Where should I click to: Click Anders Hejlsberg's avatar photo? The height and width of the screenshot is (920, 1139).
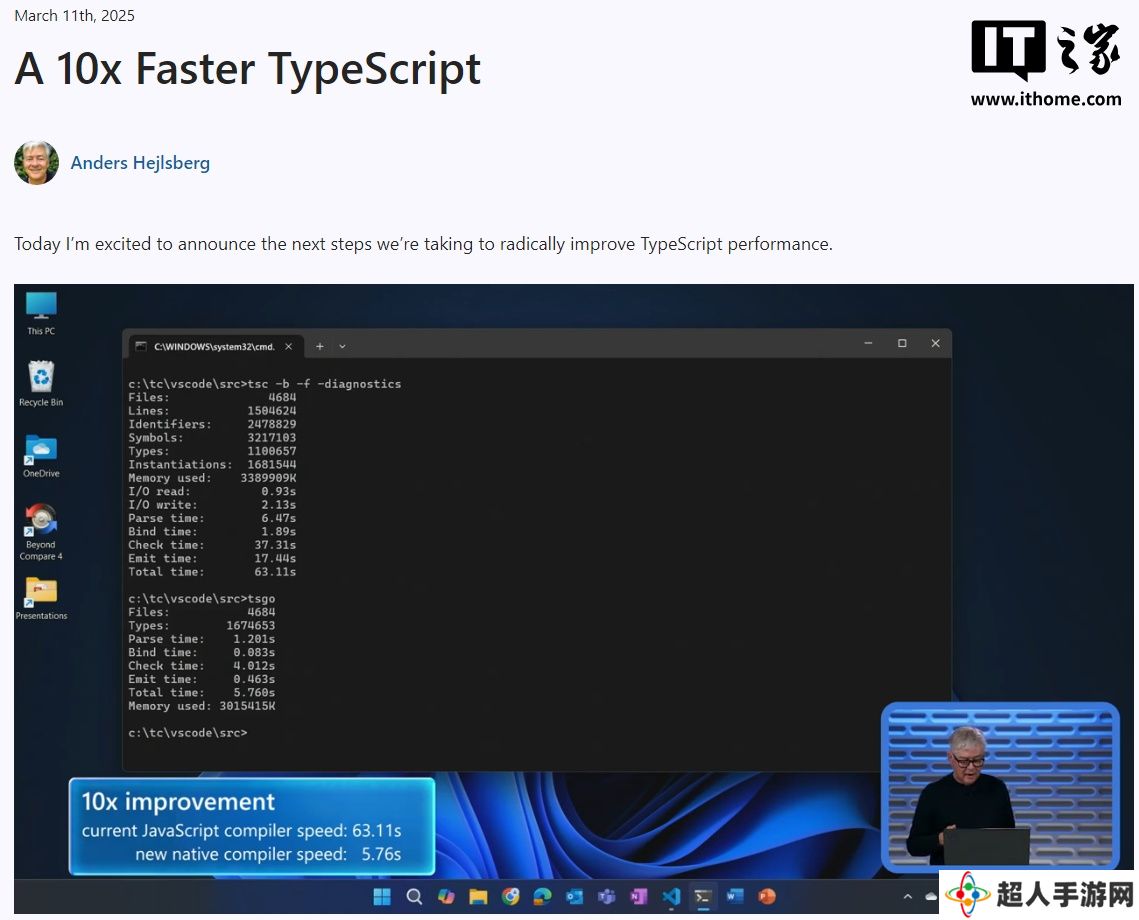(36, 163)
